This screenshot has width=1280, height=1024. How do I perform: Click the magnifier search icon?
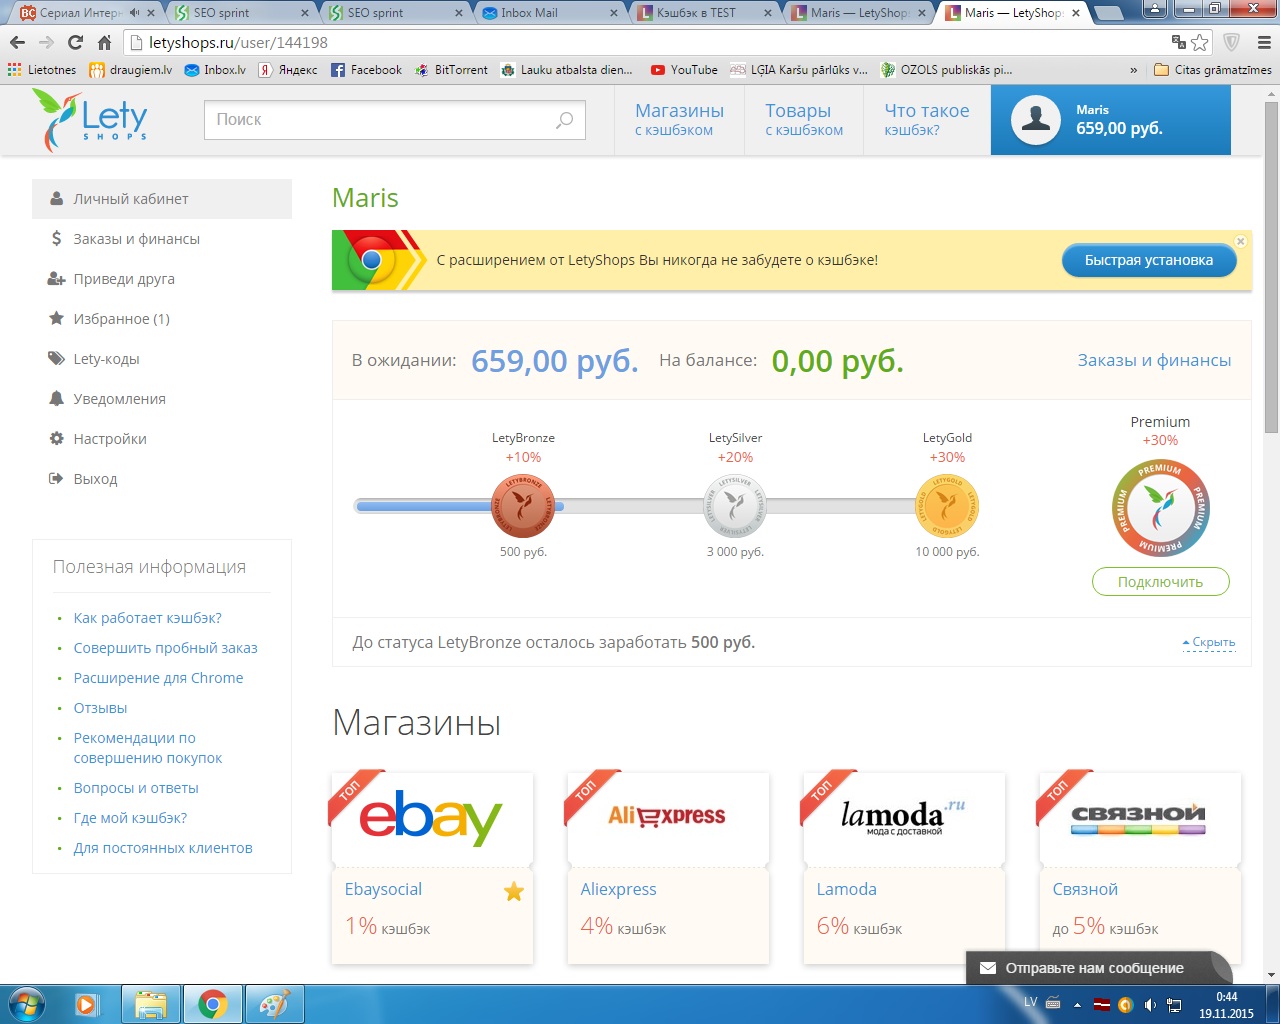pos(564,120)
